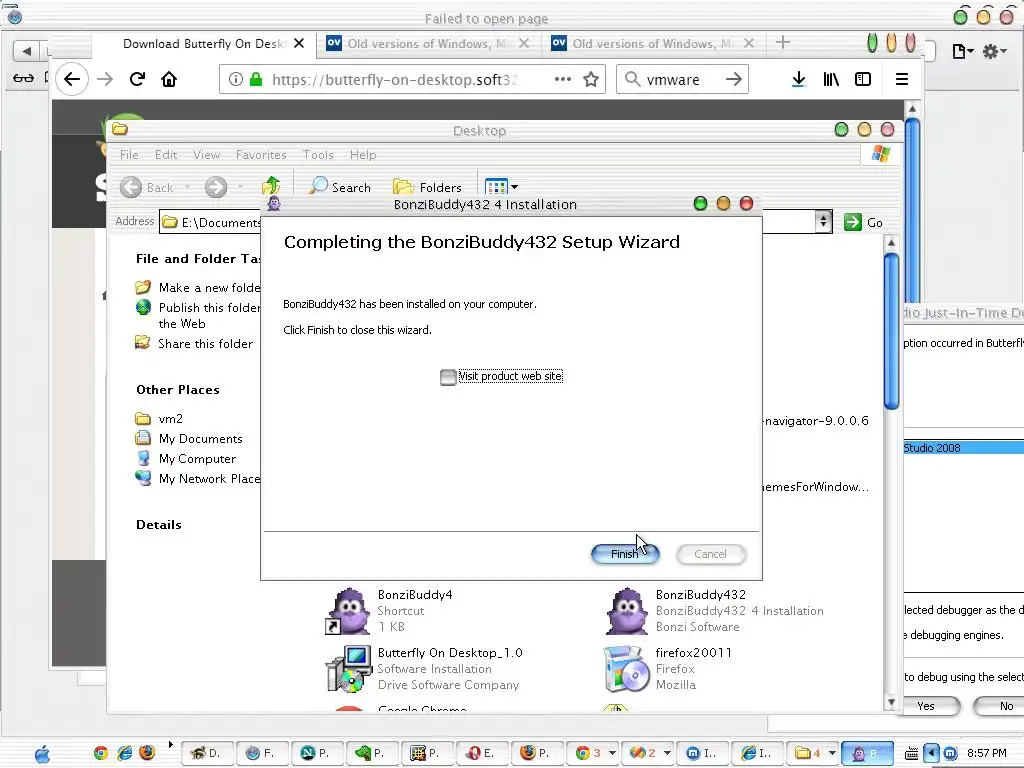1024x768 pixels.
Task: Submit the search with arrow button
Action: tap(734, 79)
